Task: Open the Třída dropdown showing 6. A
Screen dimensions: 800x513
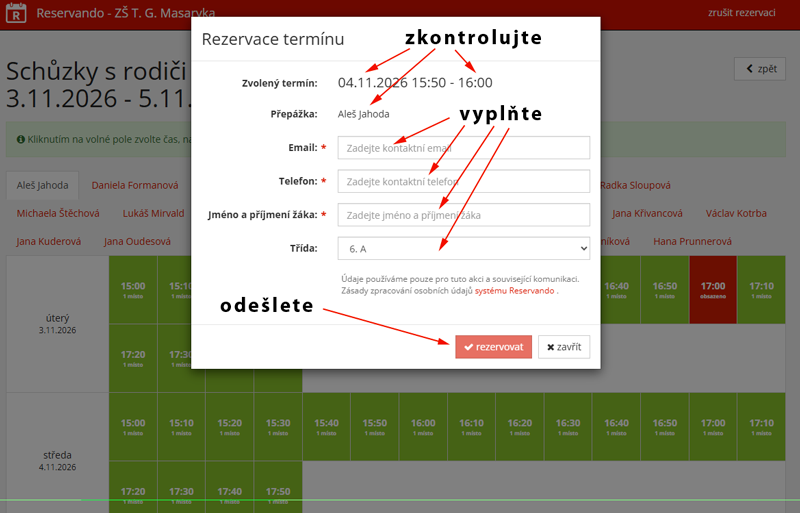Action: (463, 249)
